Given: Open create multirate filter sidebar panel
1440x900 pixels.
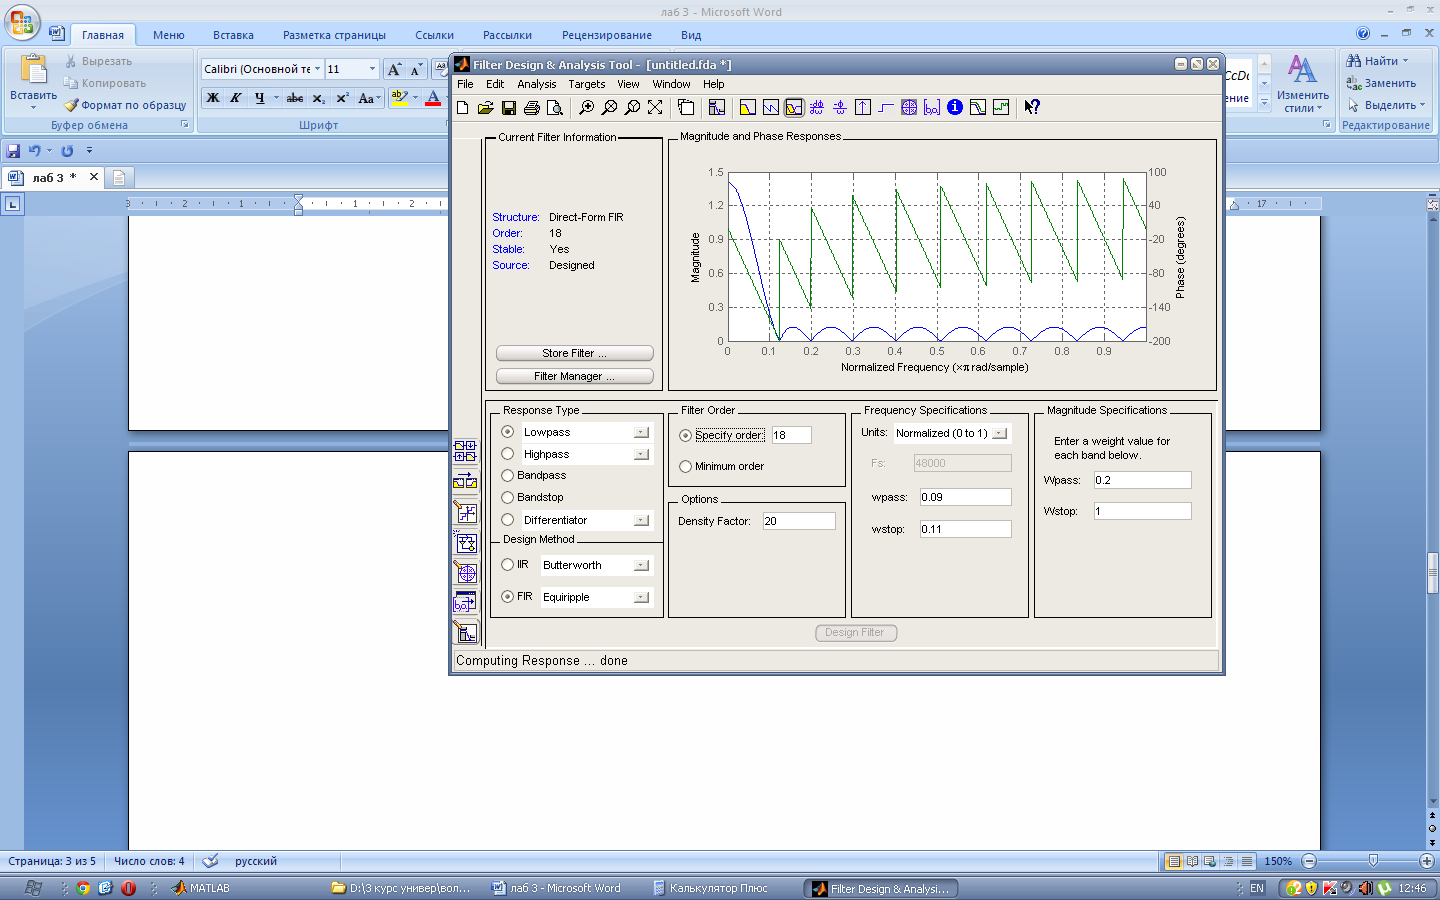Looking at the screenshot, I should 466,451.
